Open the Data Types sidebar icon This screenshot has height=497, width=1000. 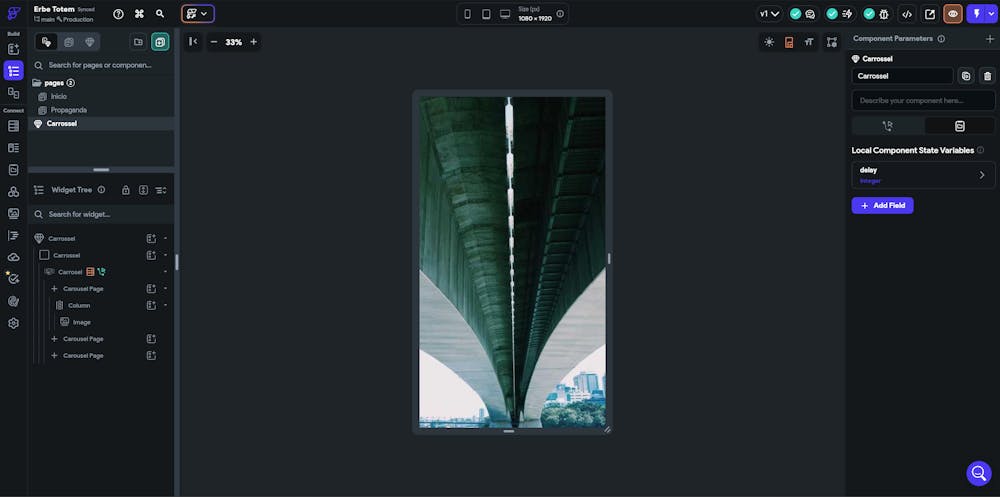click(x=13, y=148)
